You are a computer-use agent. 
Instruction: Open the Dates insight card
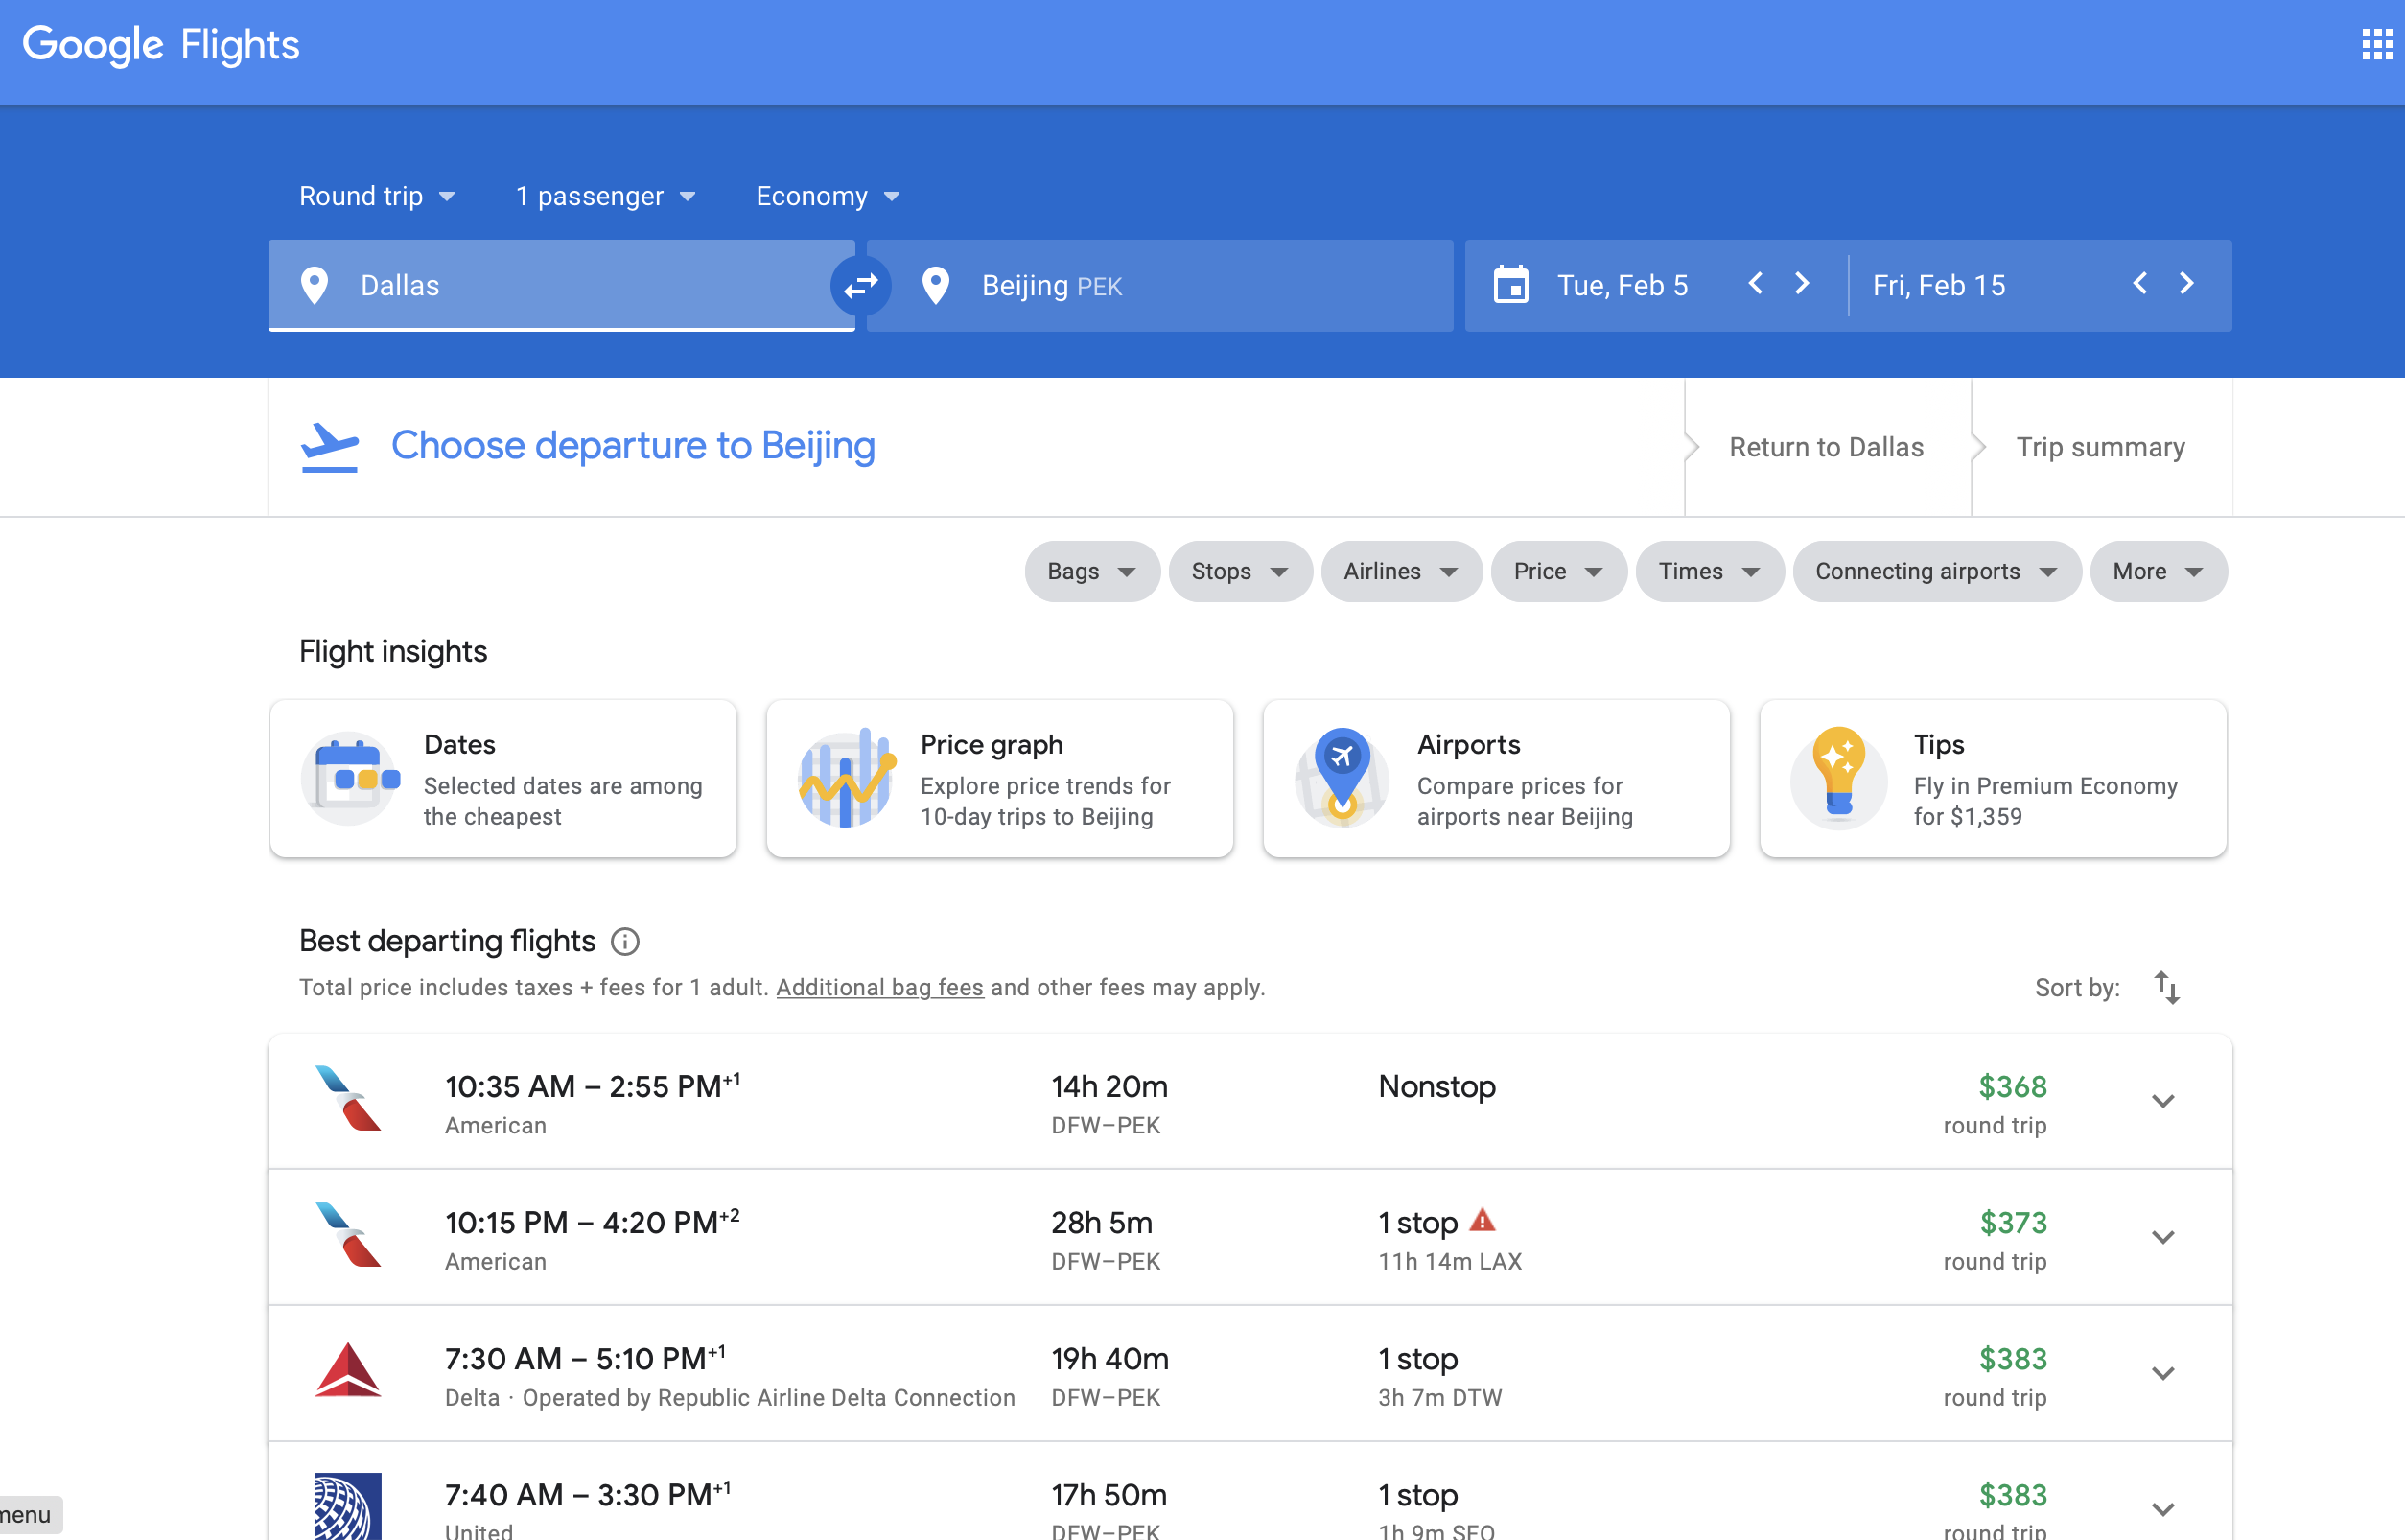point(503,778)
